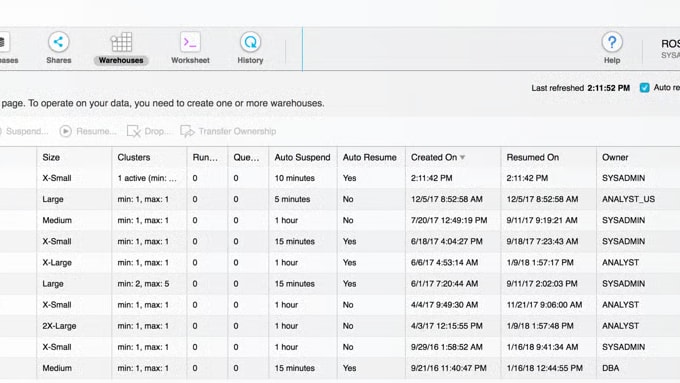Click resumed date '1/9/18 1:57:48 PM'
The image size is (680, 383).
540,326
